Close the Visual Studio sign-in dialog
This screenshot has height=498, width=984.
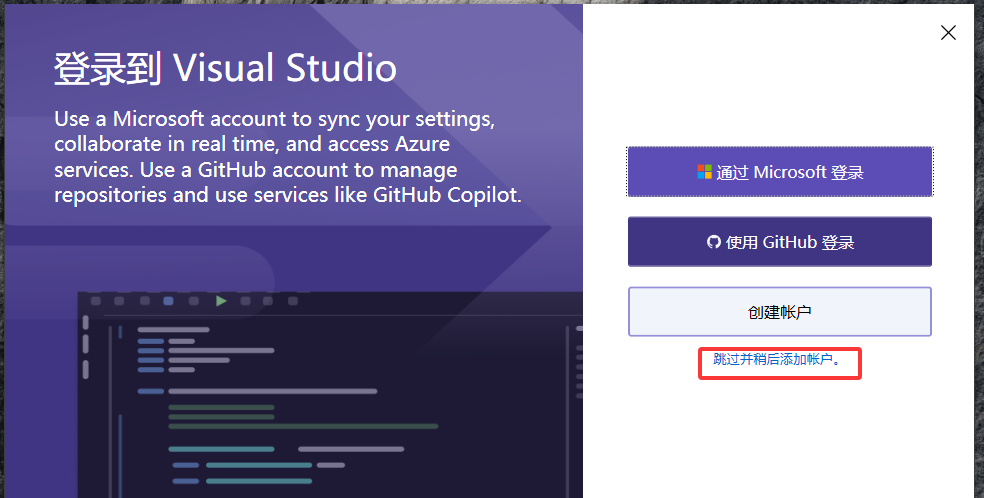[948, 33]
